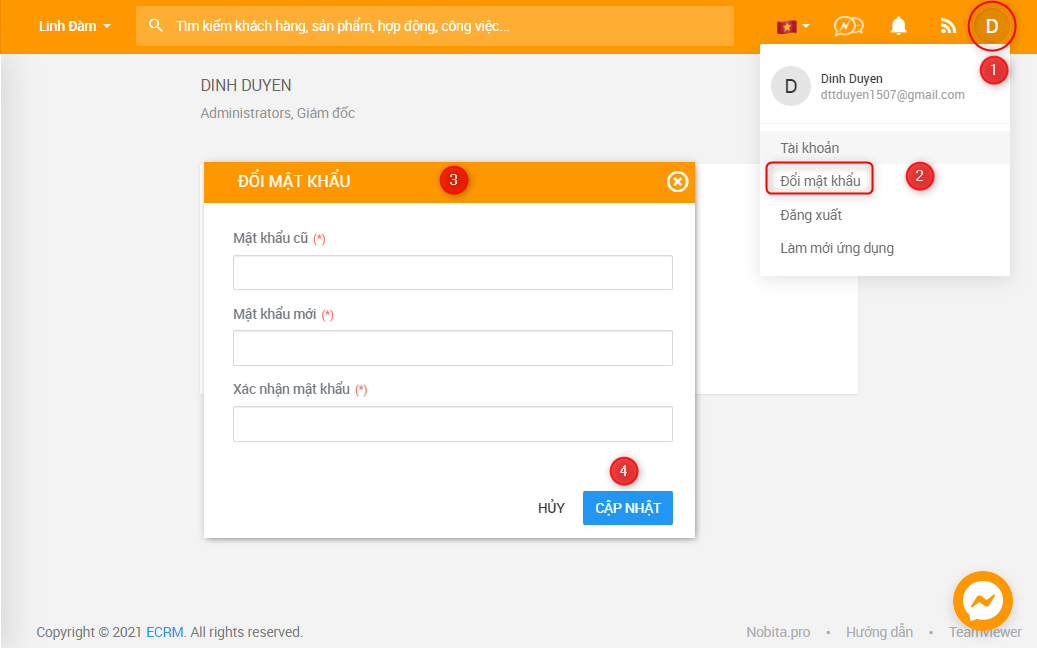Image resolution: width=1037 pixels, height=648 pixels.
Task: Open the notifications bell
Action: tap(898, 26)
